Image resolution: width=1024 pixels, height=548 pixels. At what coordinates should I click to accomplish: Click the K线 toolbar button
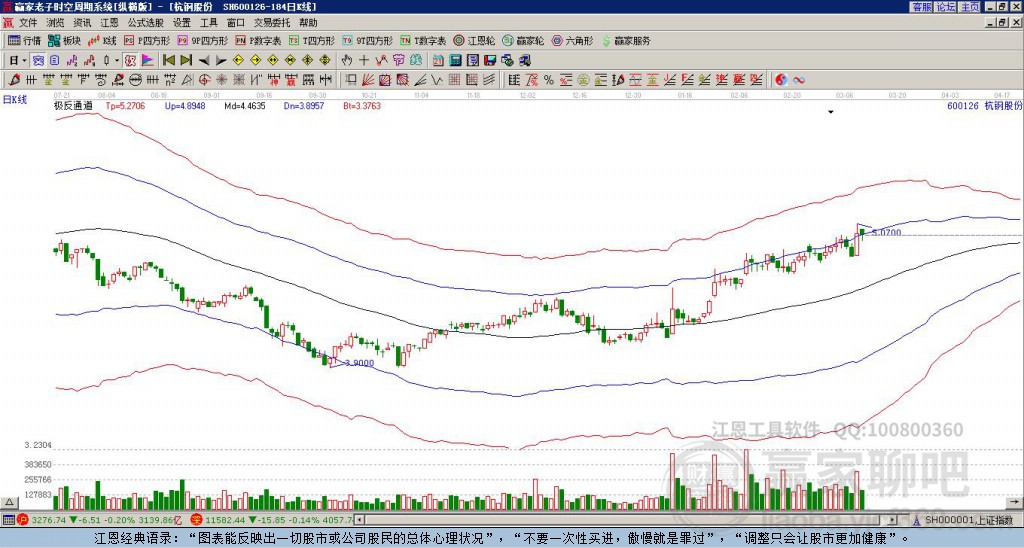click(x=102, y=40)
